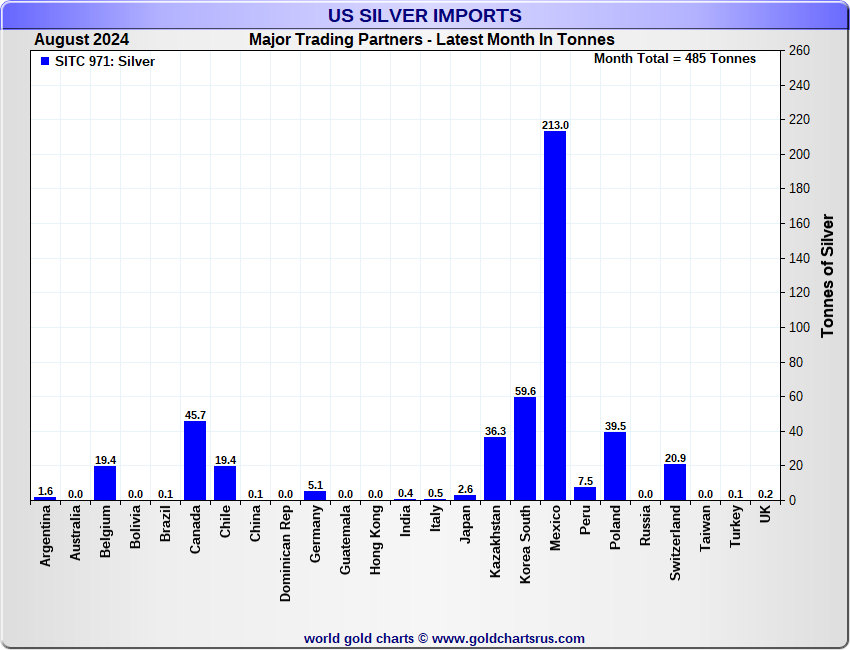Viewport: 850px width, 650px height.
Task: Click the Belgium bar labeled 19.4
Action: (105, 483)
